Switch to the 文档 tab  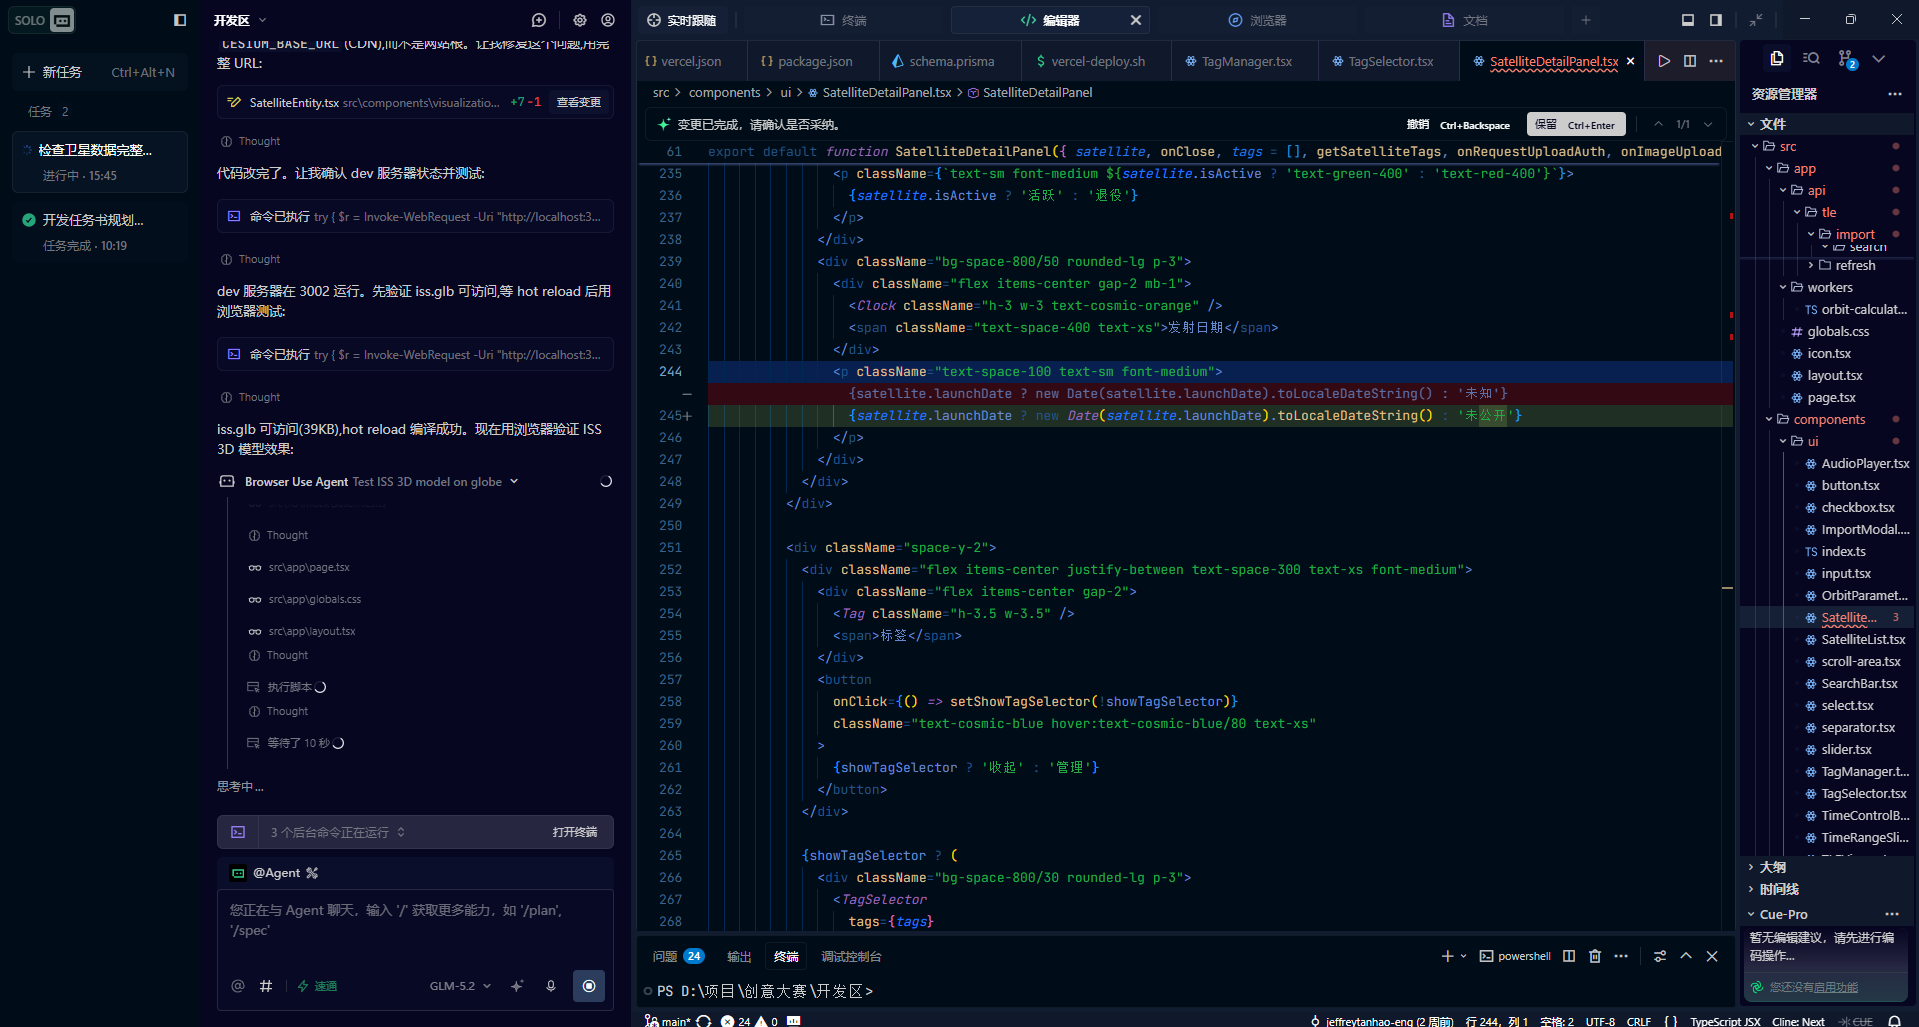[1464, 20]
